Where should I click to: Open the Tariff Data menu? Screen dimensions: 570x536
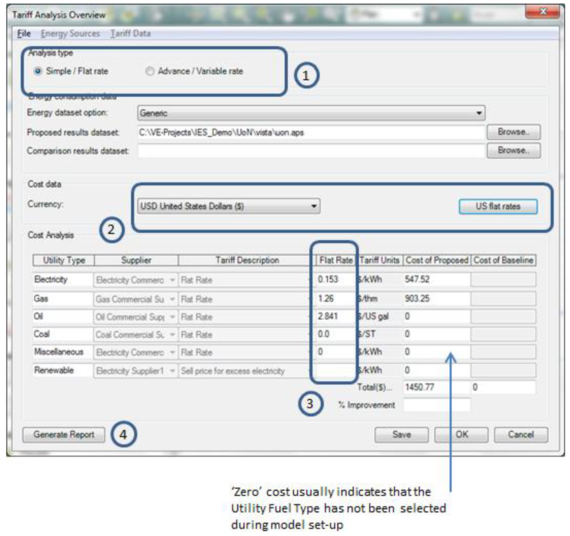click(x=131, y=33)
